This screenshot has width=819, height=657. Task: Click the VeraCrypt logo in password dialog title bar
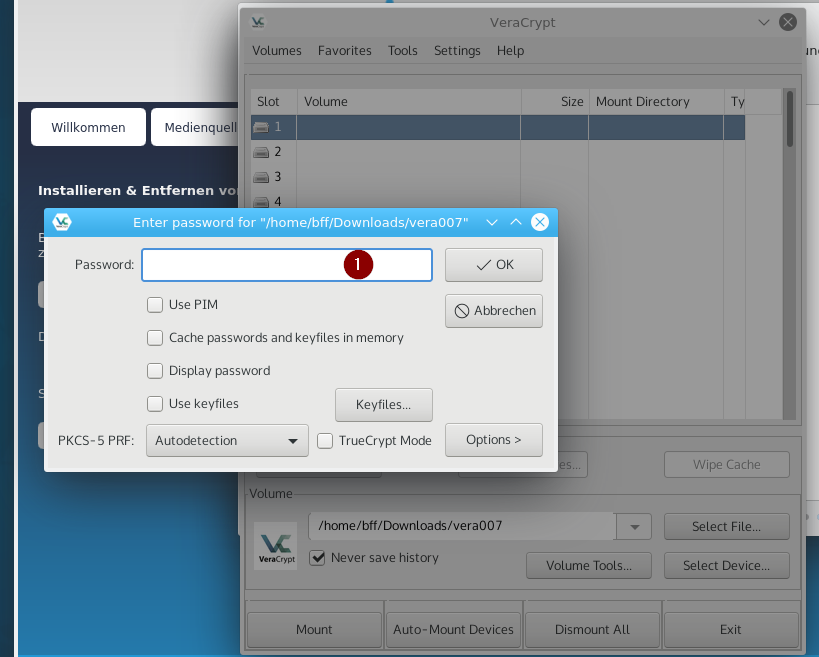(62, 222)
